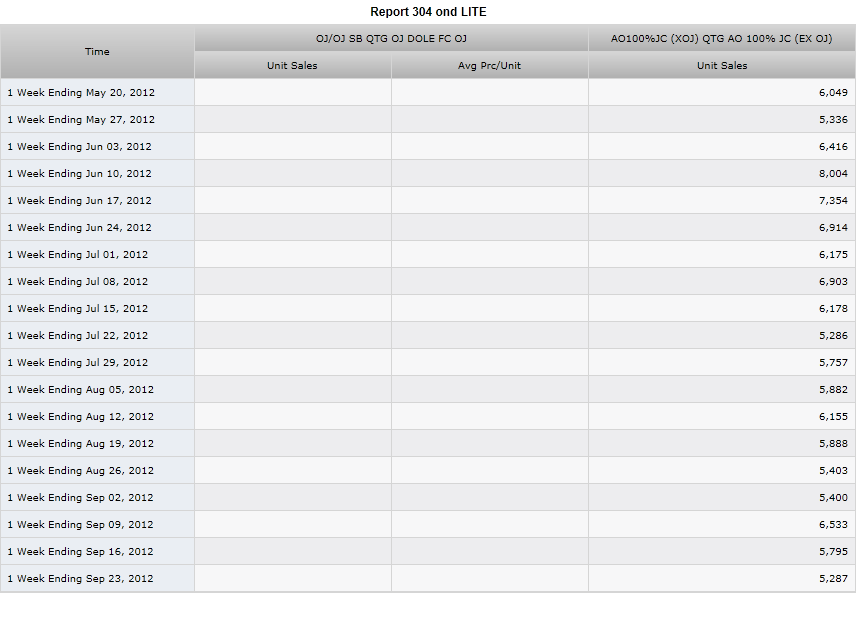Click the unit sales value 5,286
This screenshot has width=856, height=631.
pos(833,336)
